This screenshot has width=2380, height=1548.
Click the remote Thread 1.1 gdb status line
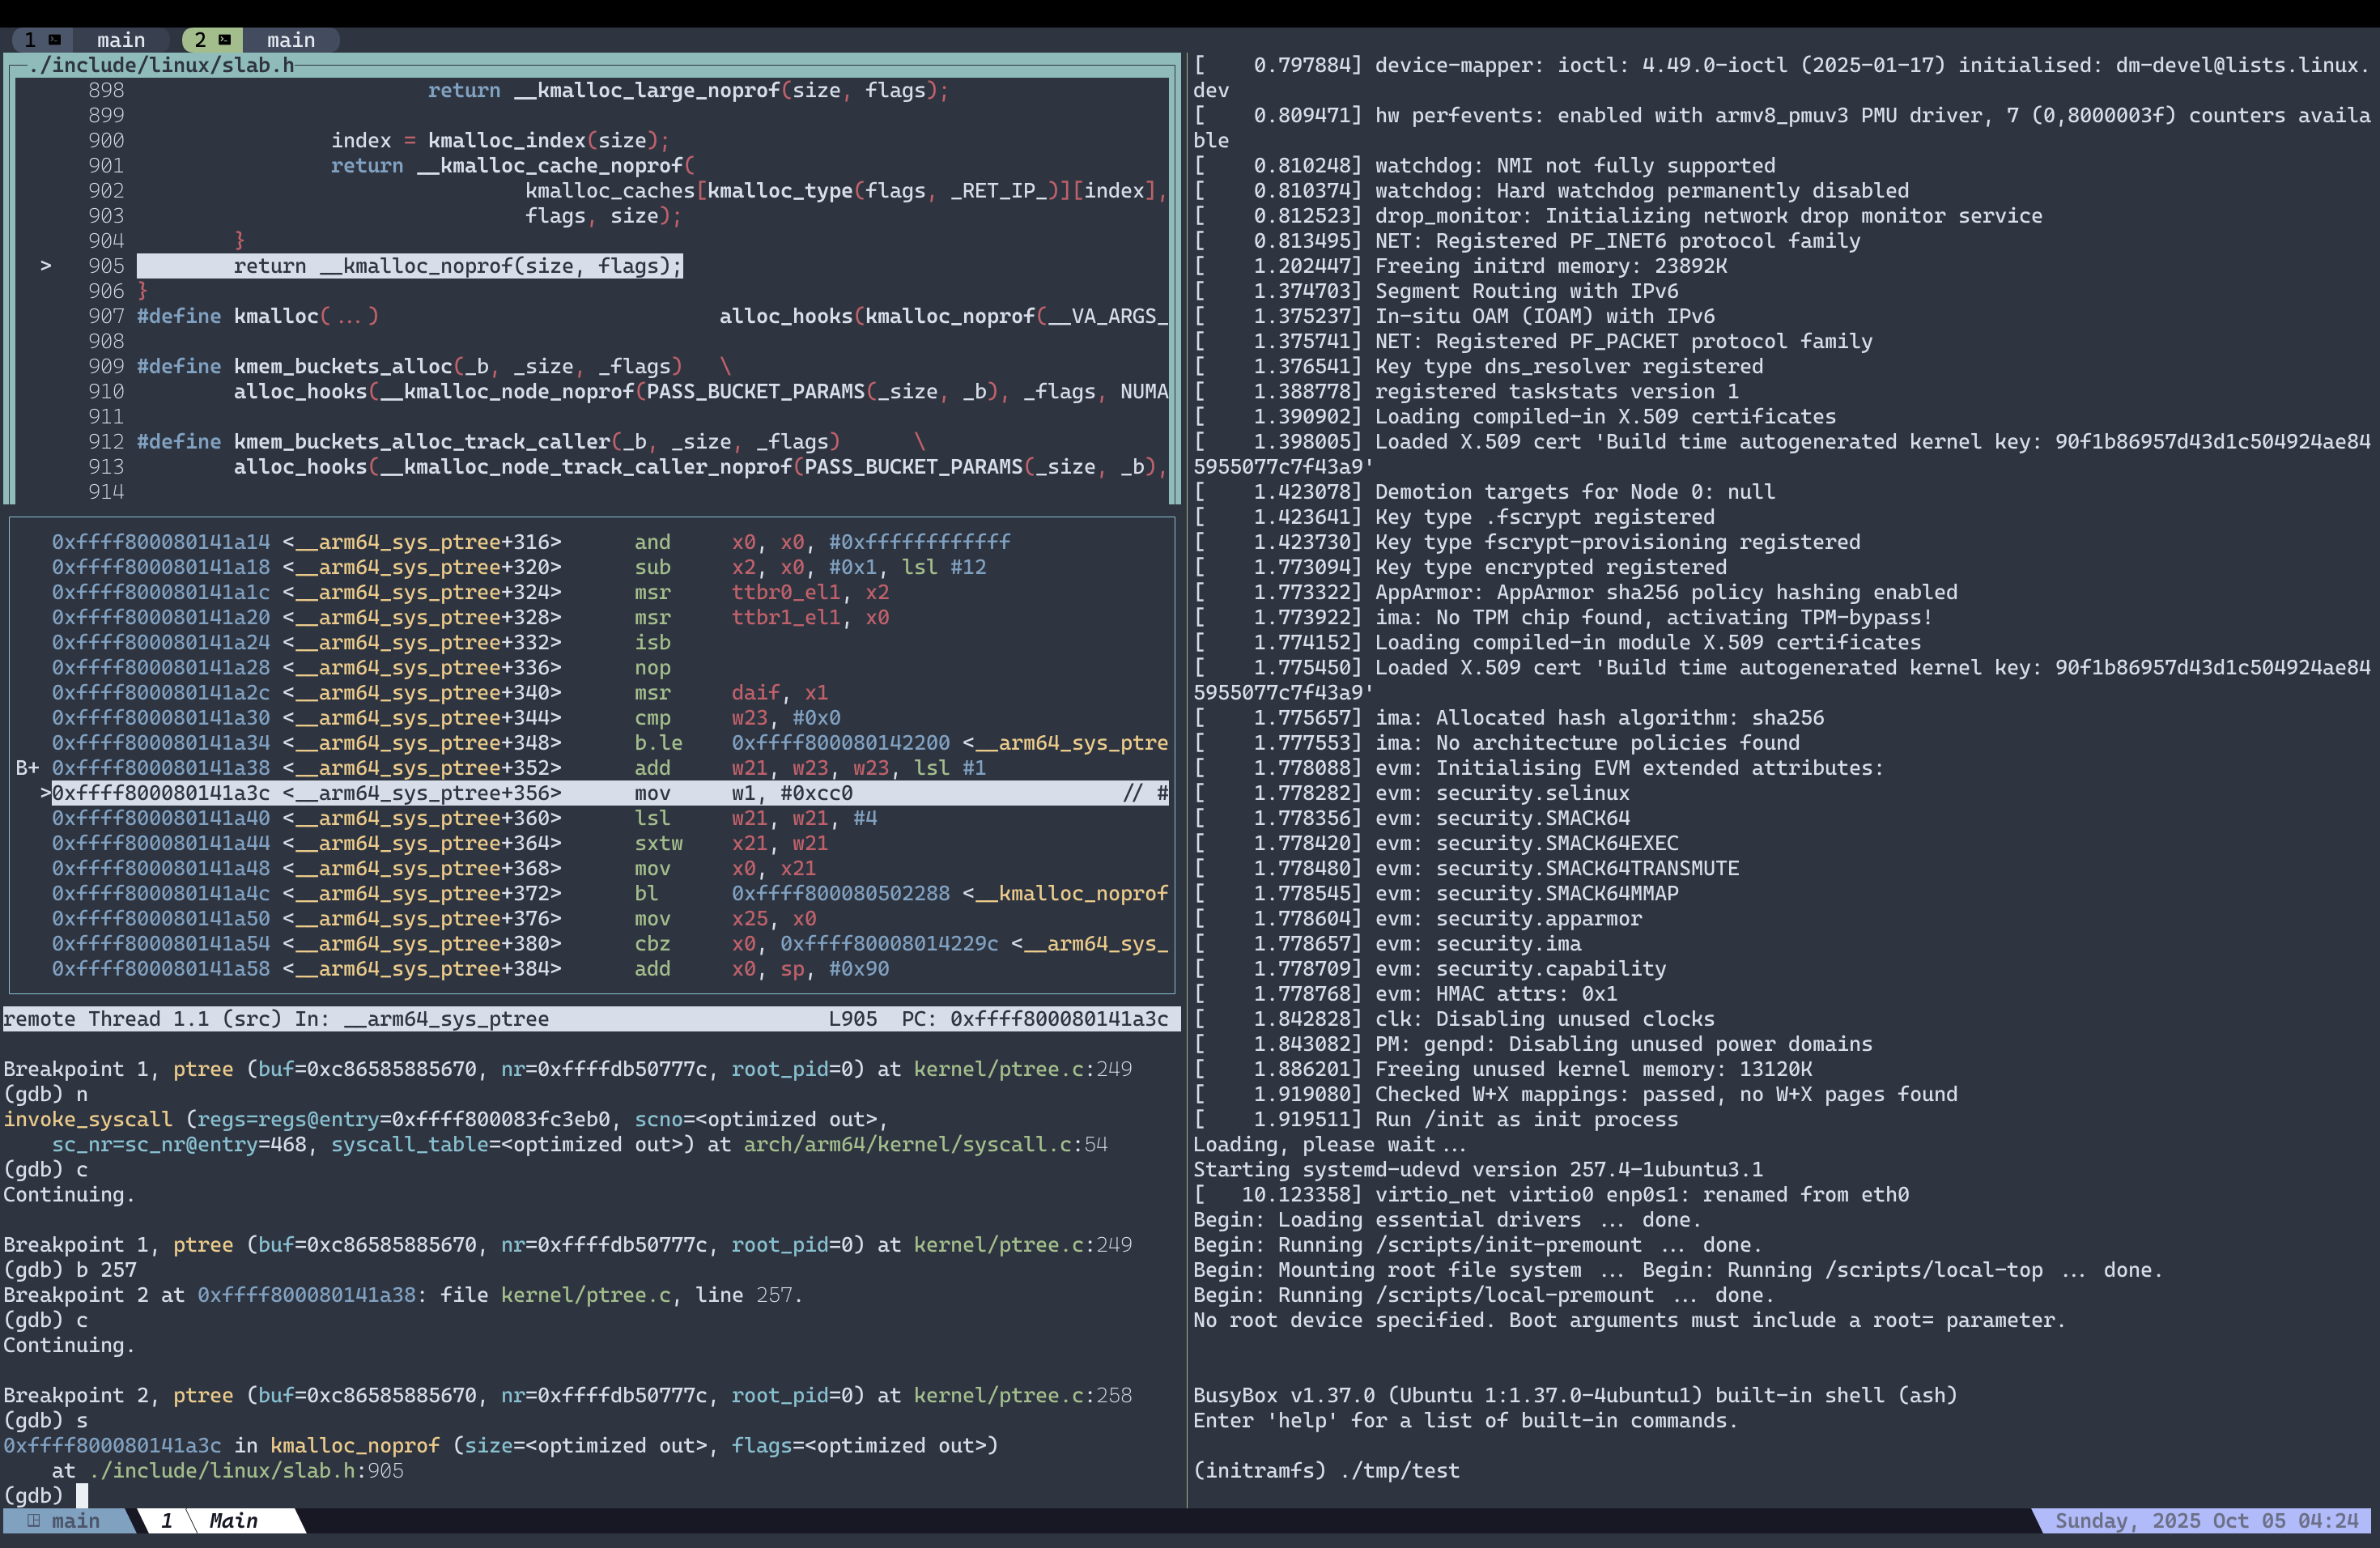point(276,1019)
